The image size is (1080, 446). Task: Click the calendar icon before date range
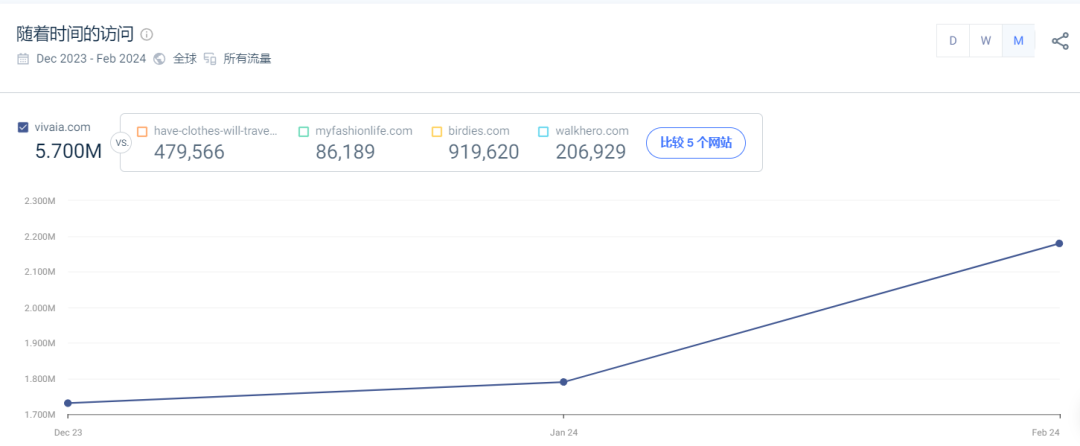(x=23, y=59)
